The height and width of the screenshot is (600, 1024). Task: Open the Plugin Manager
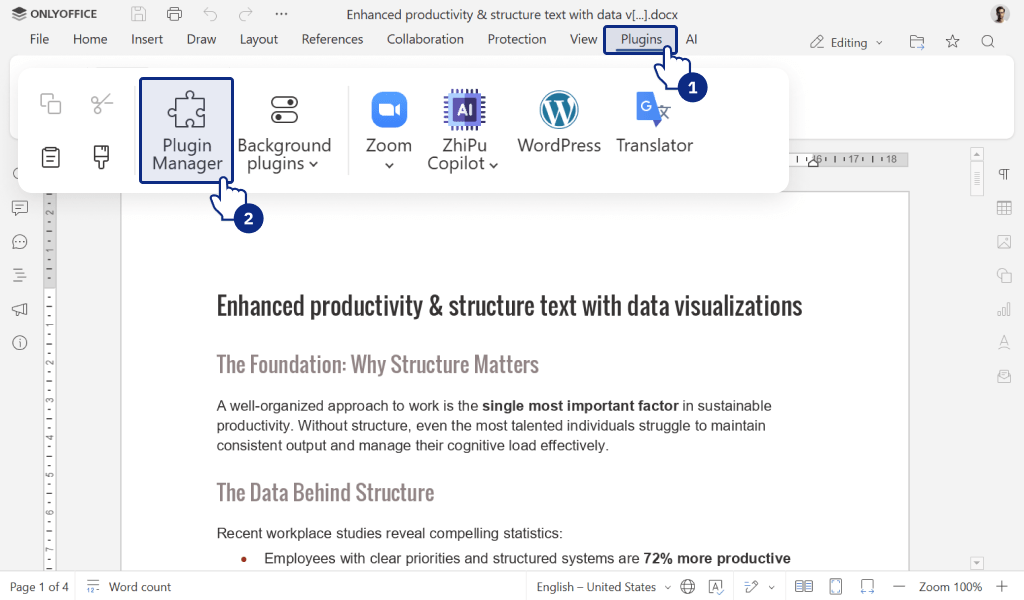186,130
